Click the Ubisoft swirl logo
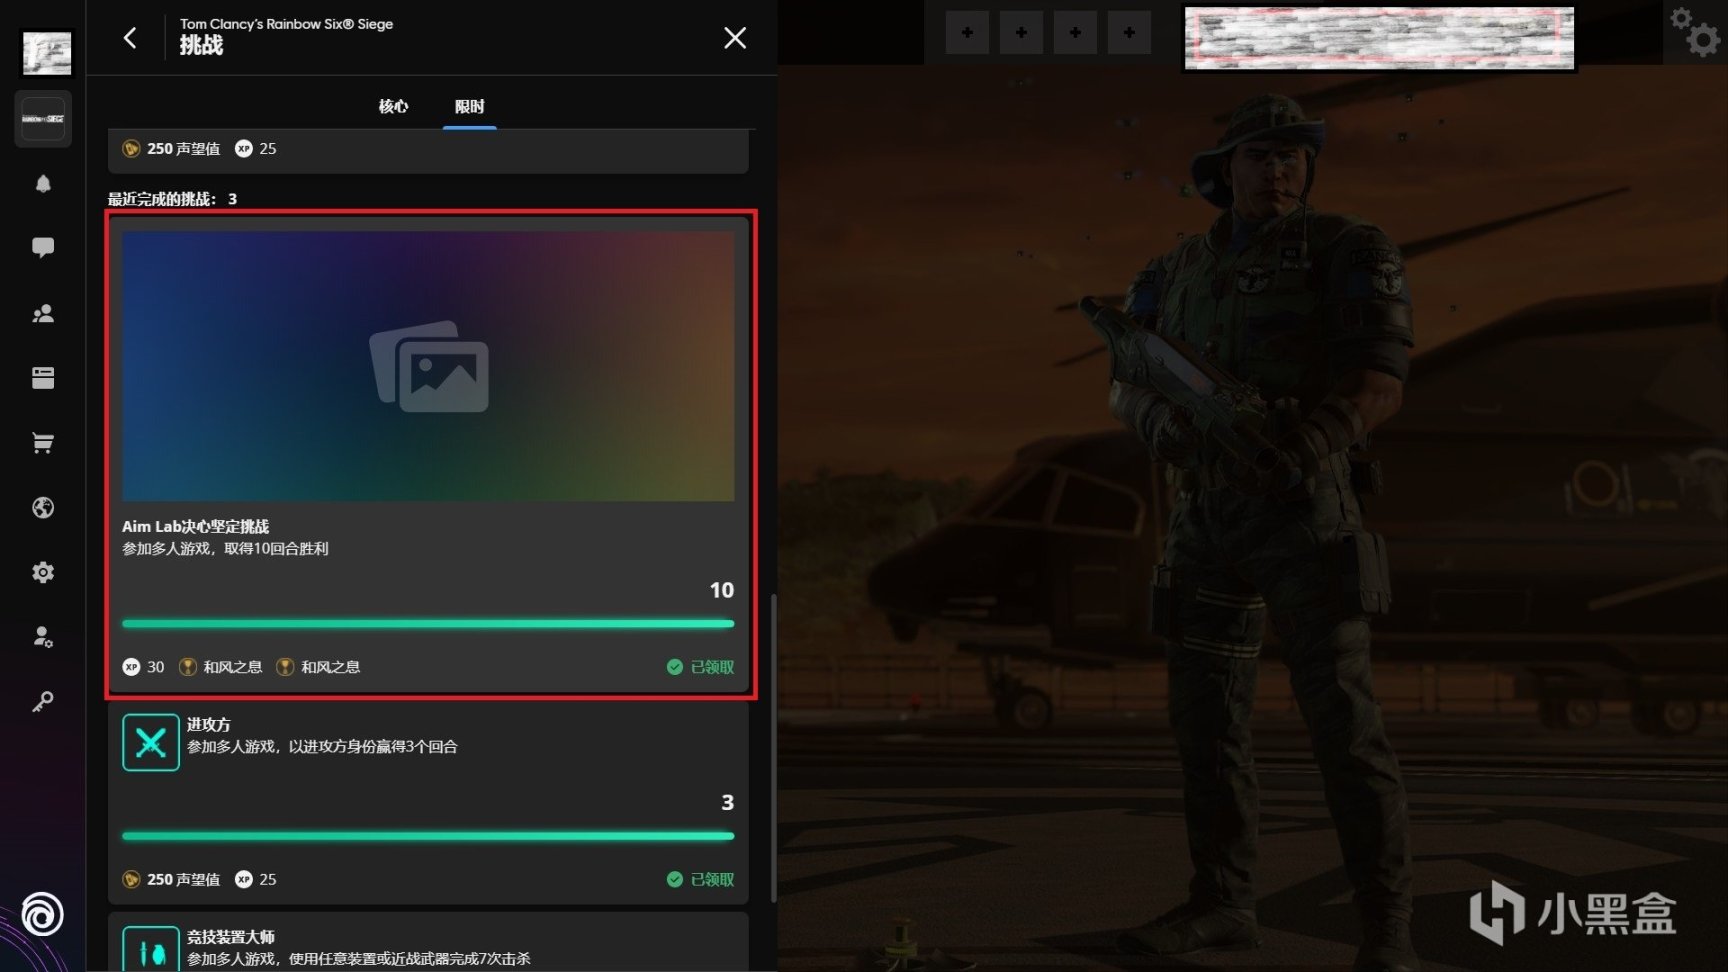 coord(42,915)
